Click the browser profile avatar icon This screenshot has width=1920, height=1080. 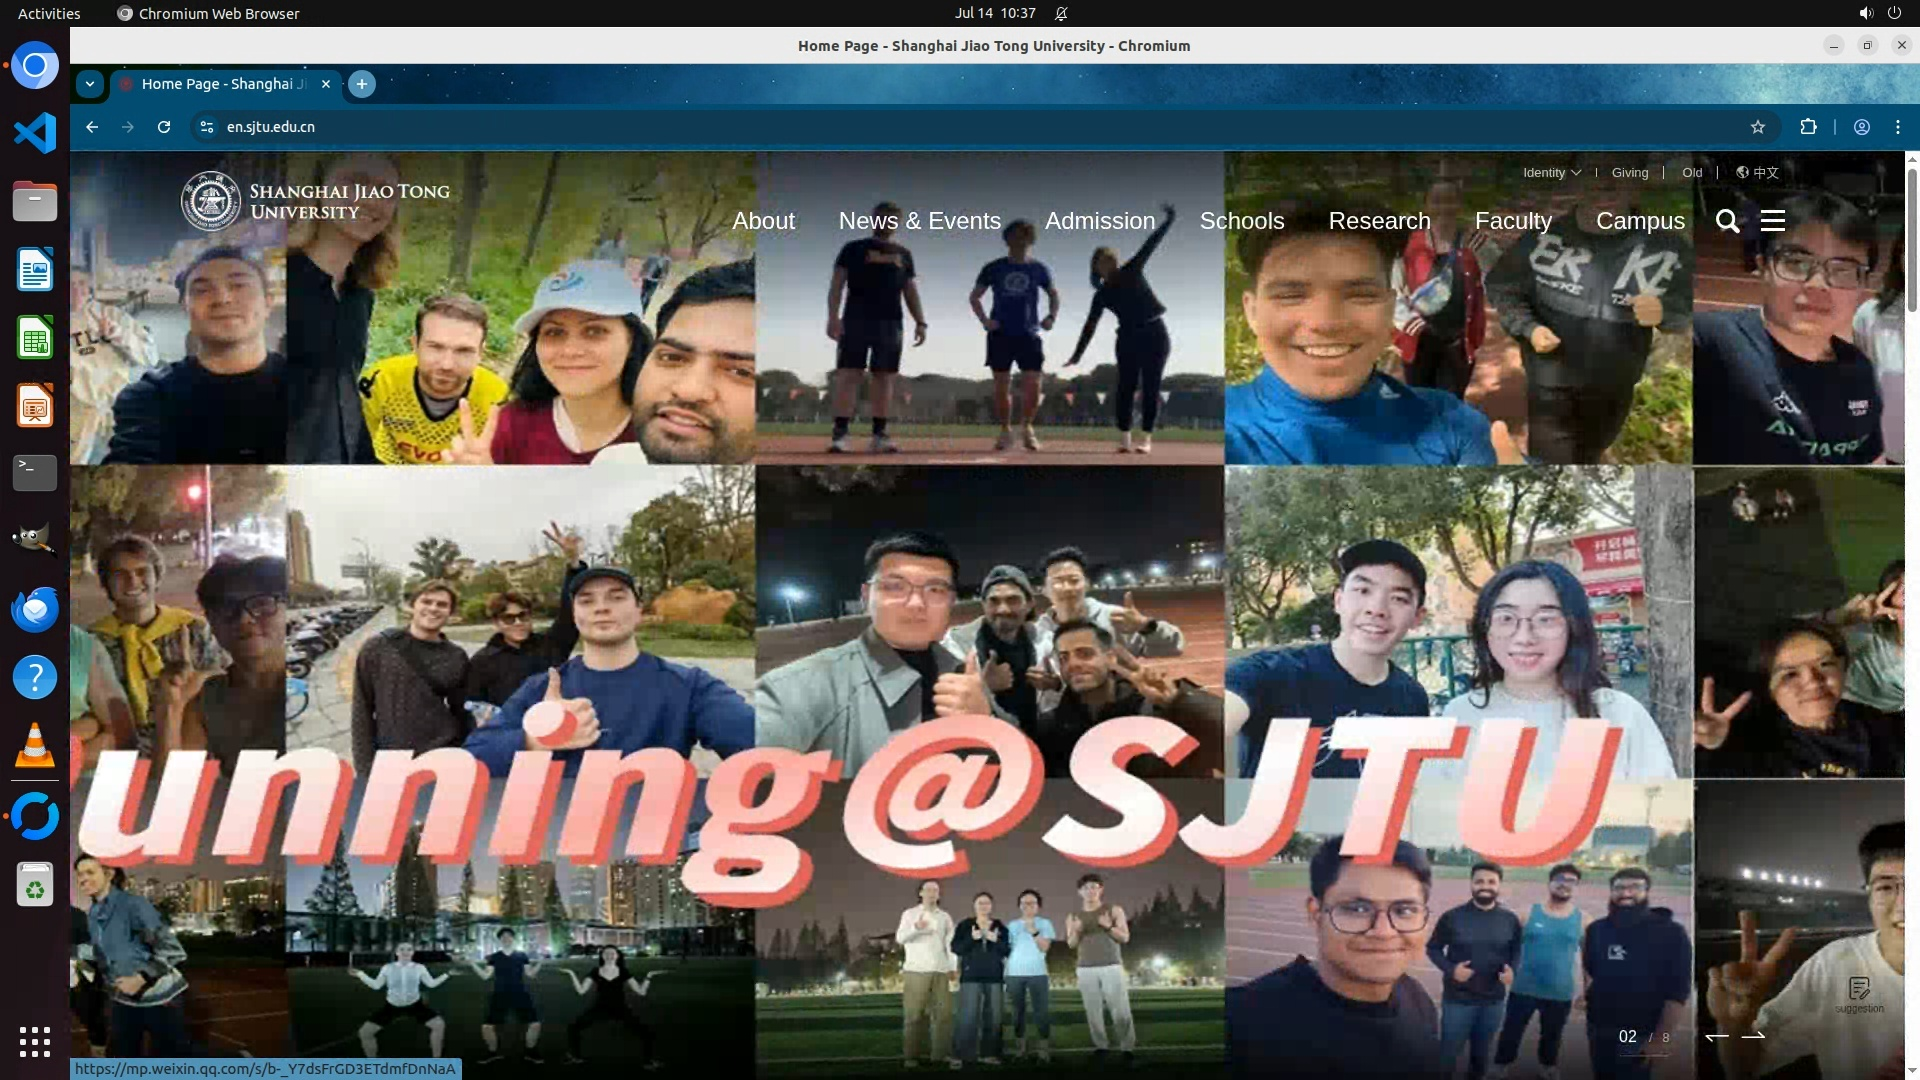[1862, 127]
